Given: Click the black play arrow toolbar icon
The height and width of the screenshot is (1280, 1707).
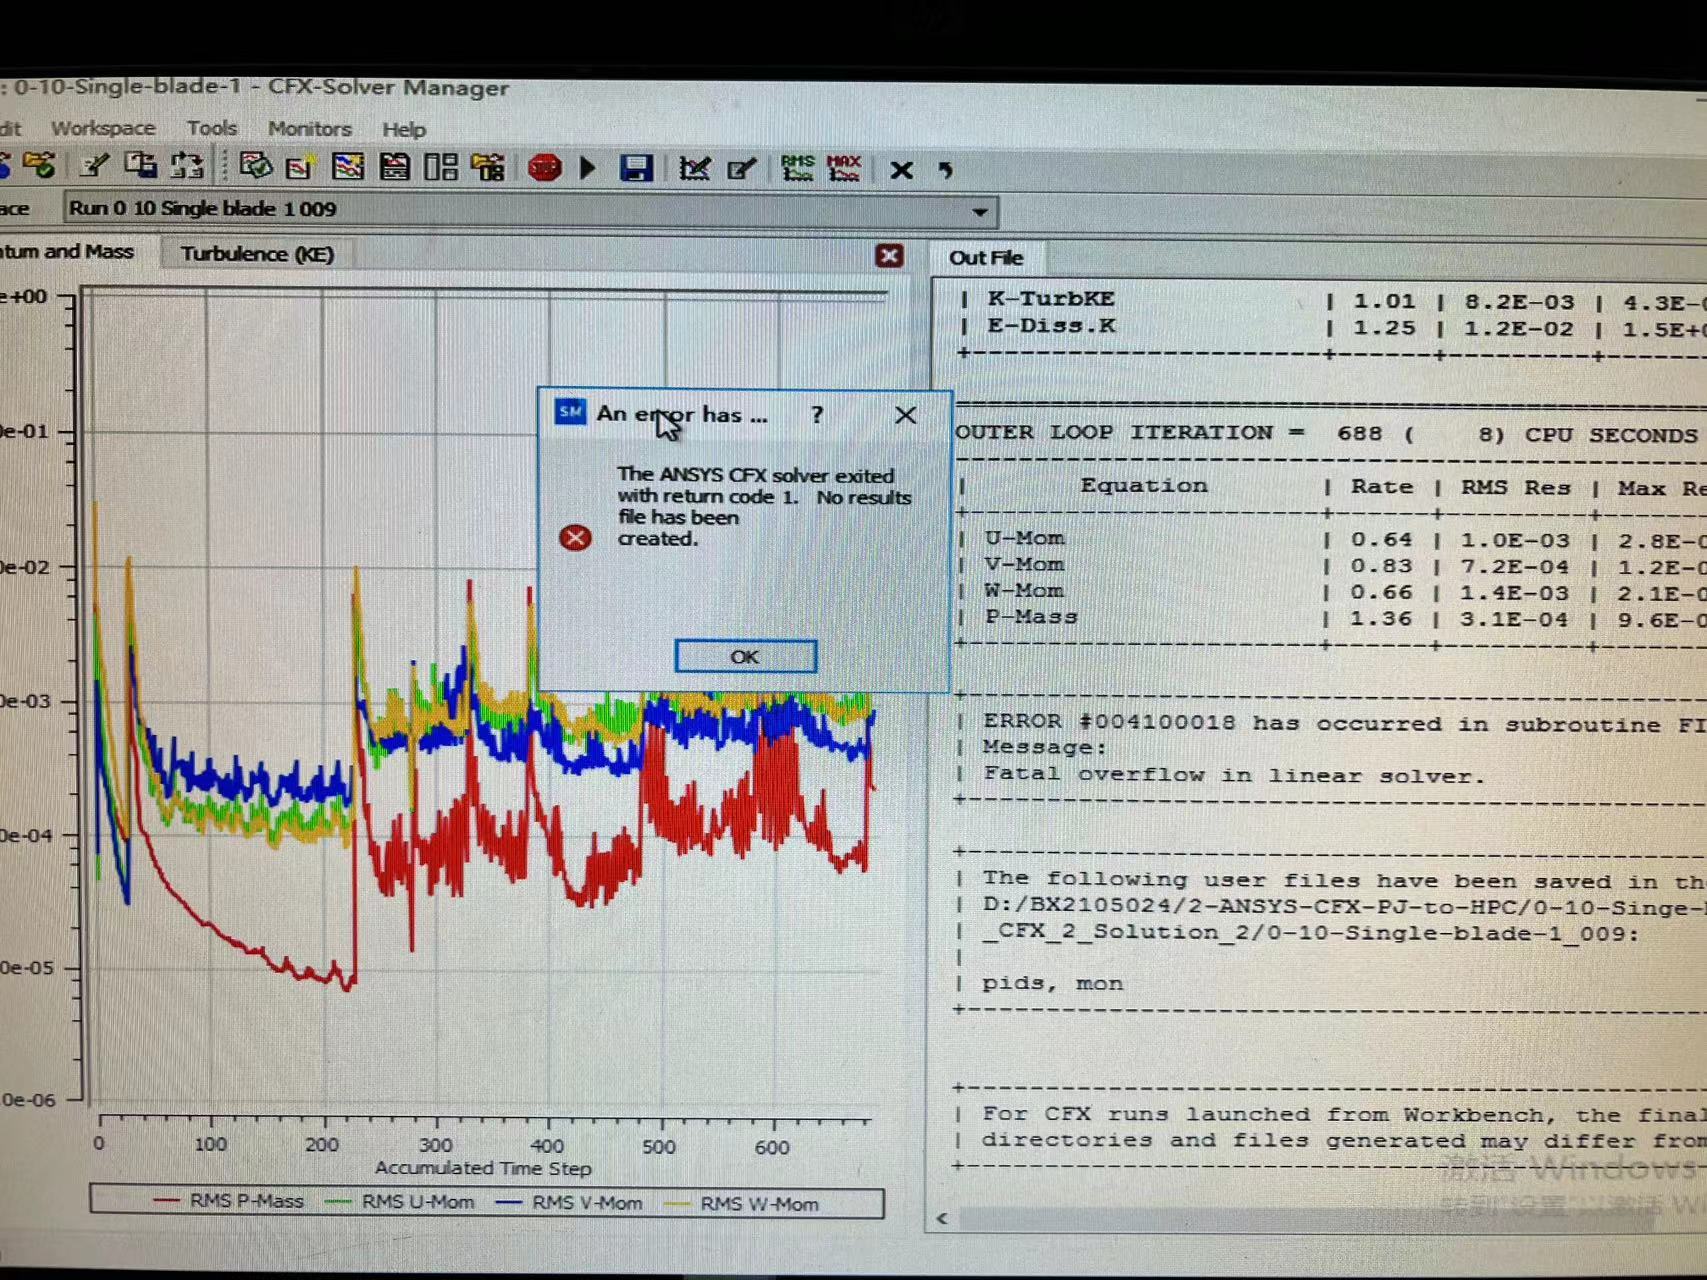Looking at the screenshot, I should pyautogui.click(x=588, y=168).
